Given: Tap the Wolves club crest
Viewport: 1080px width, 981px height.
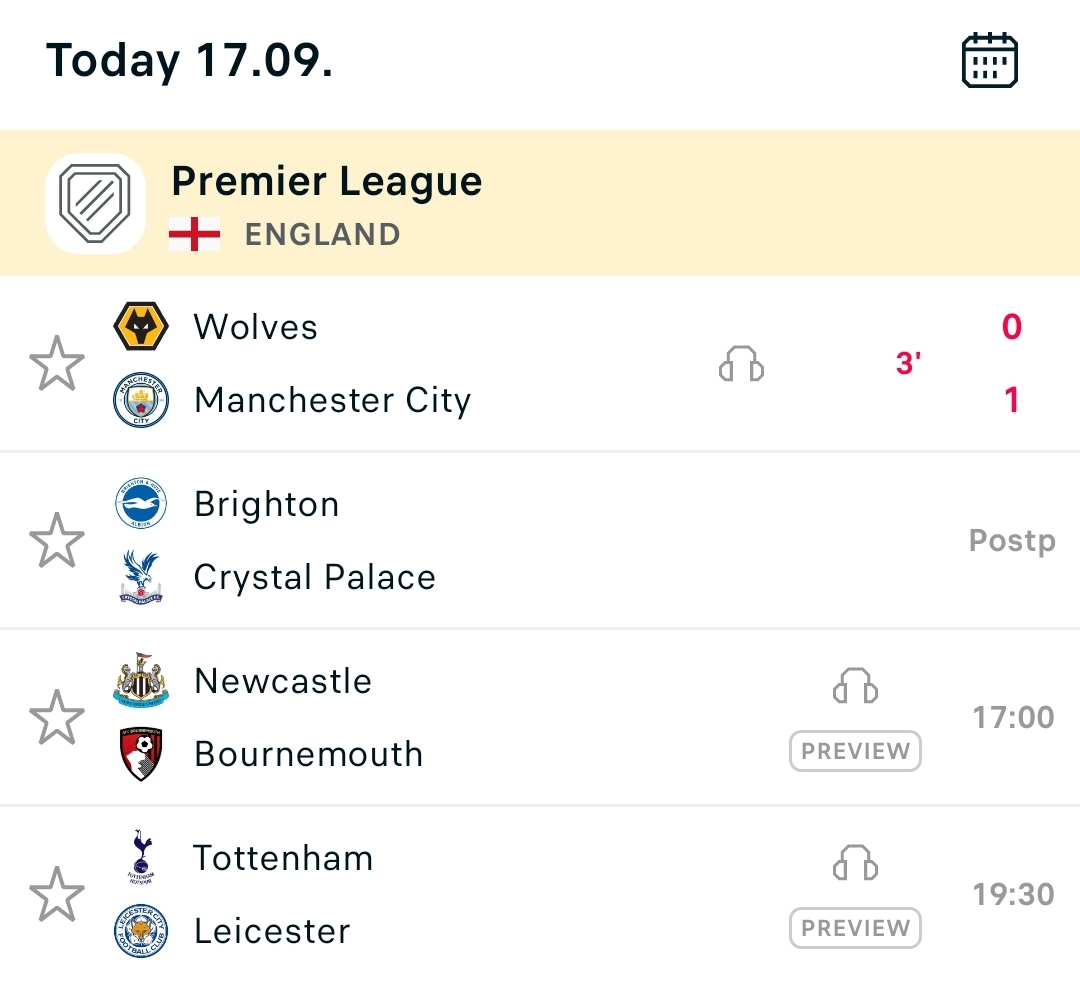Looking at the screenshot, I should click(x=141, y=327).
